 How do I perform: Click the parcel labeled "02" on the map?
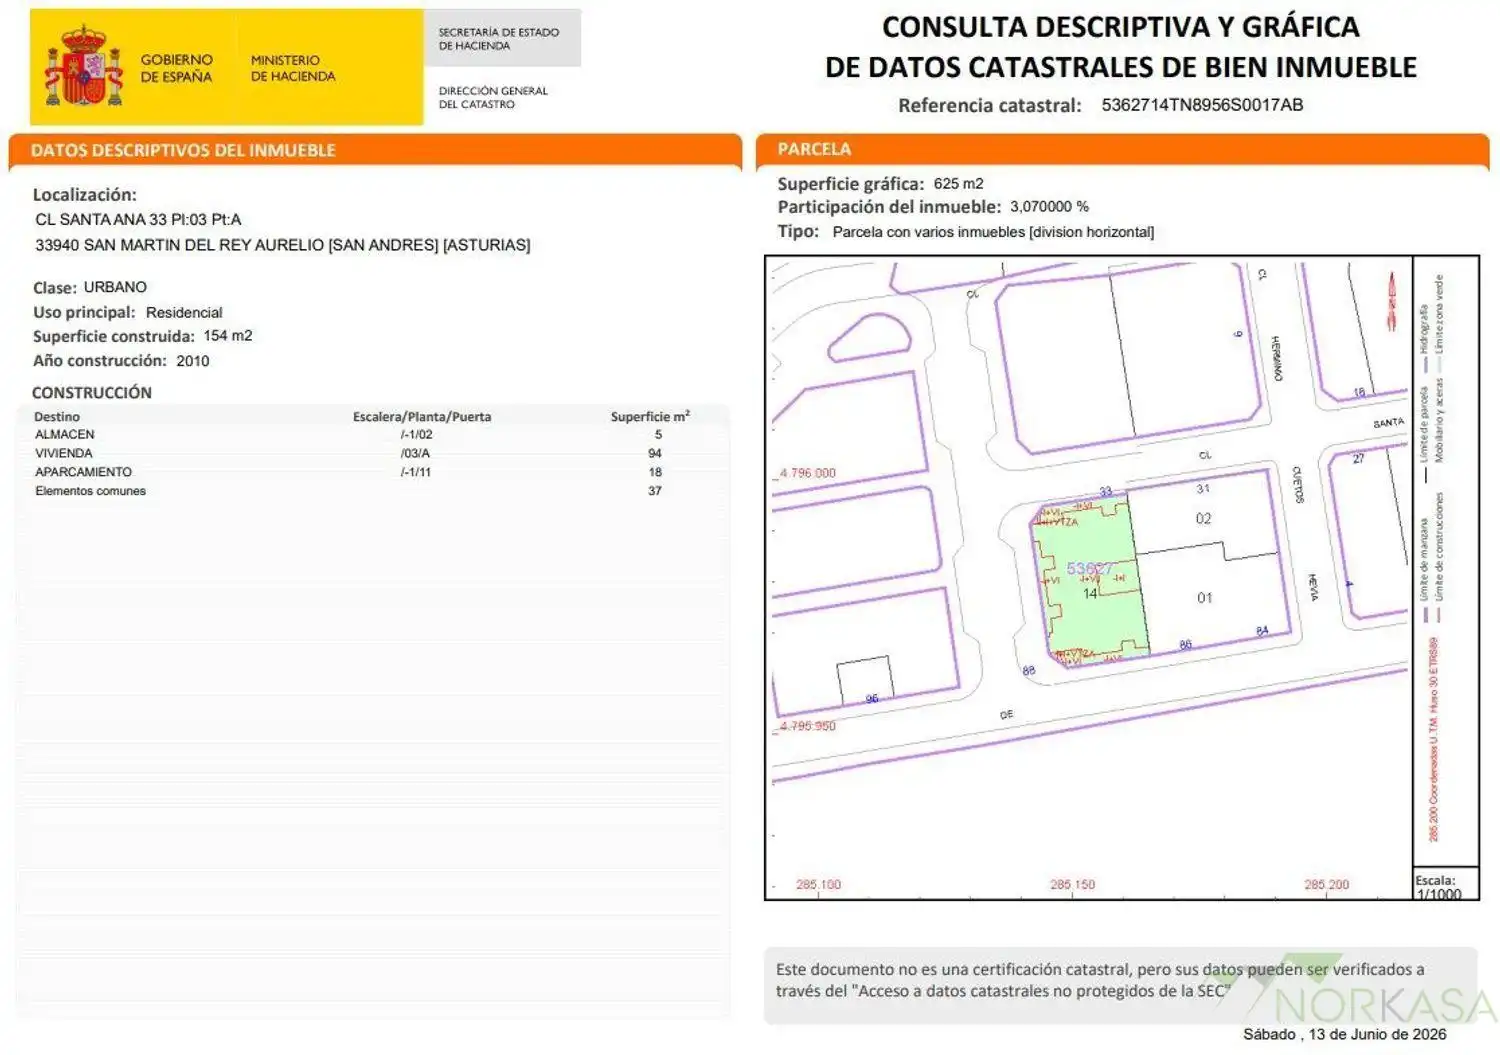(x=1203, y=519)
